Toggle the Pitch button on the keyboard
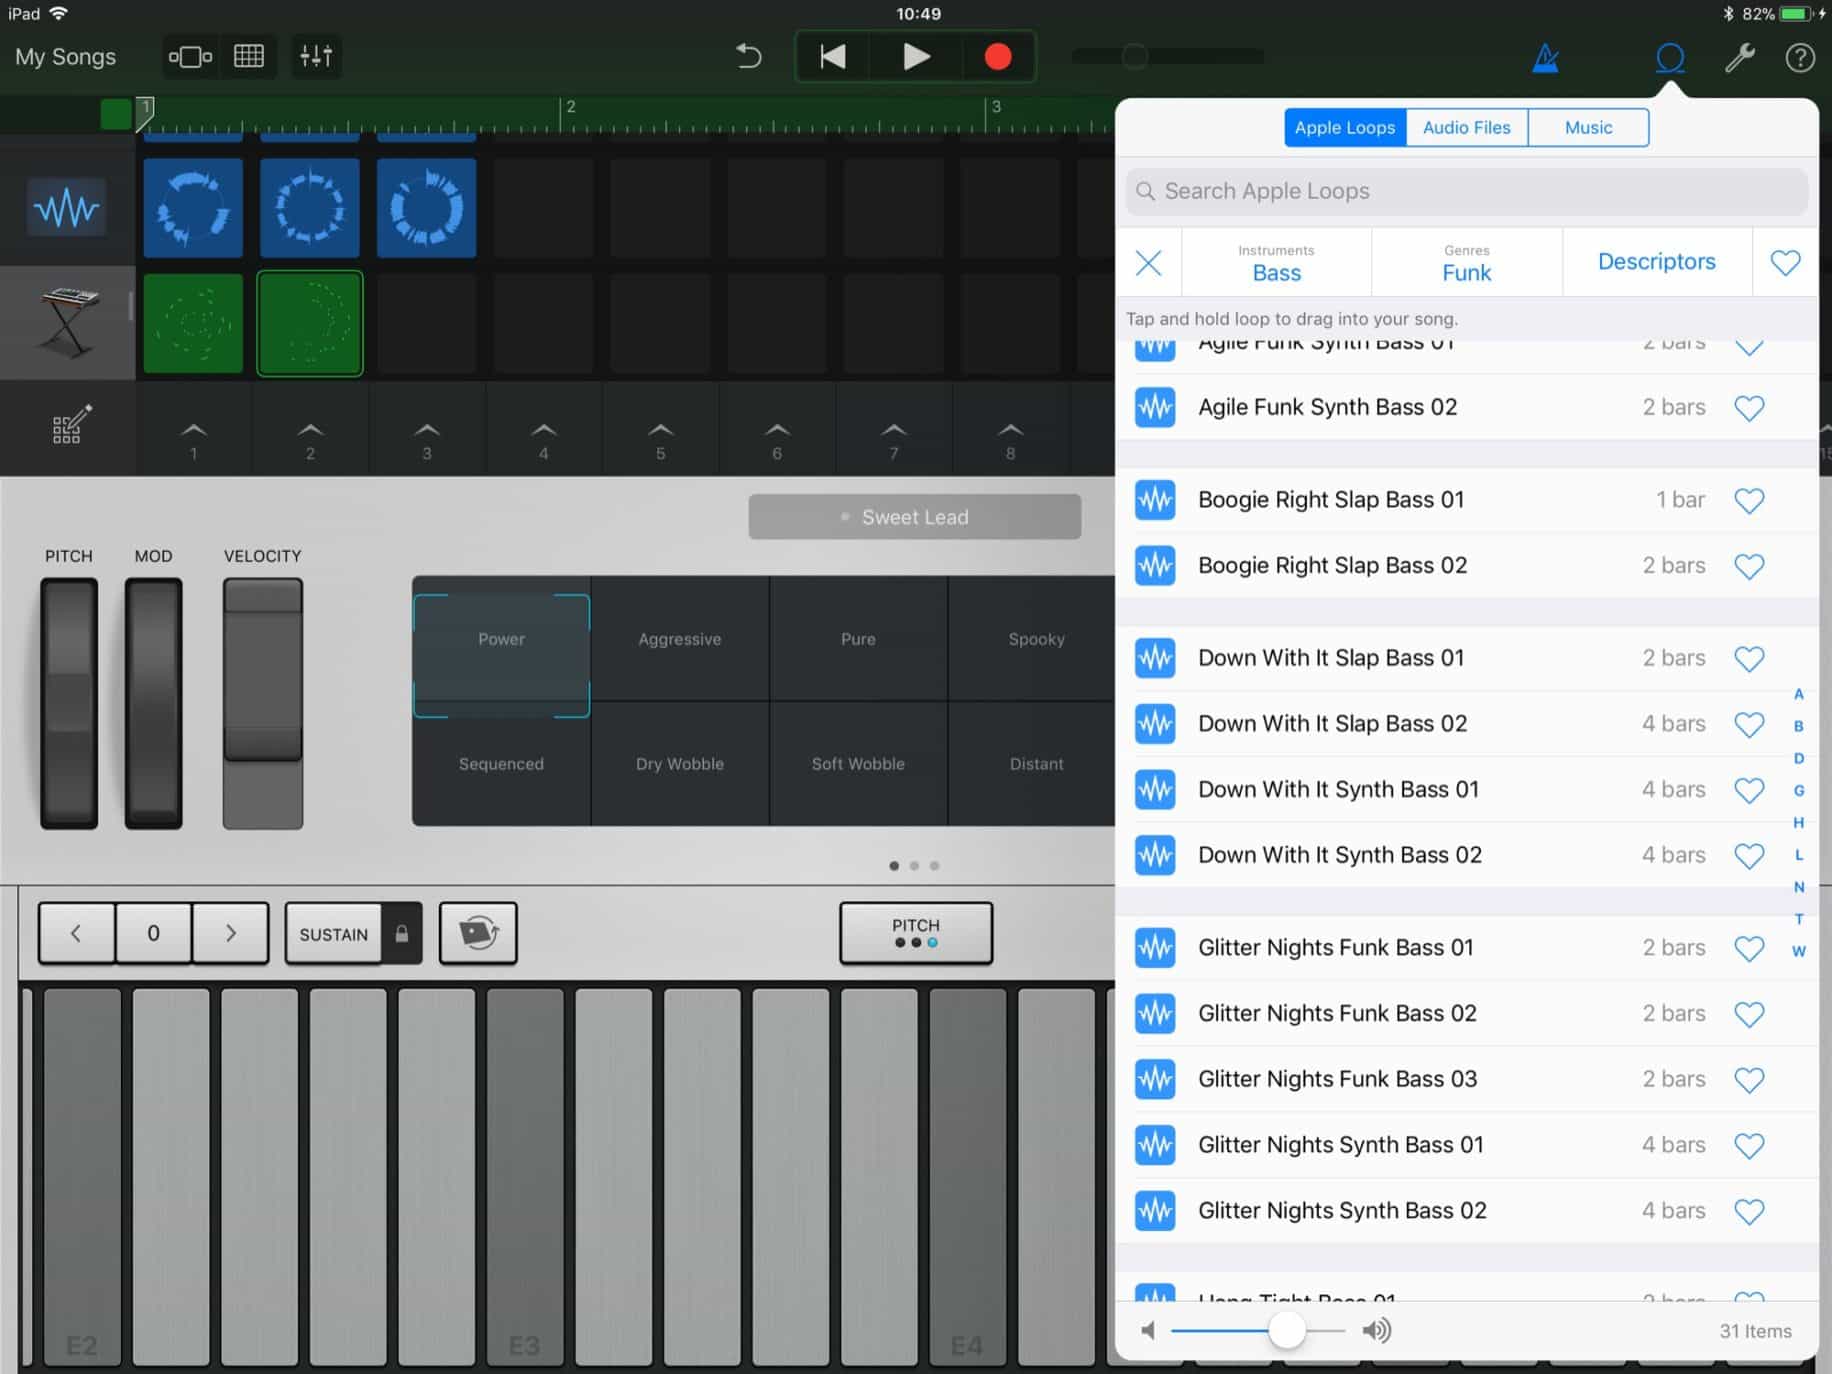 pyautogui.click(x=915, y=933)
